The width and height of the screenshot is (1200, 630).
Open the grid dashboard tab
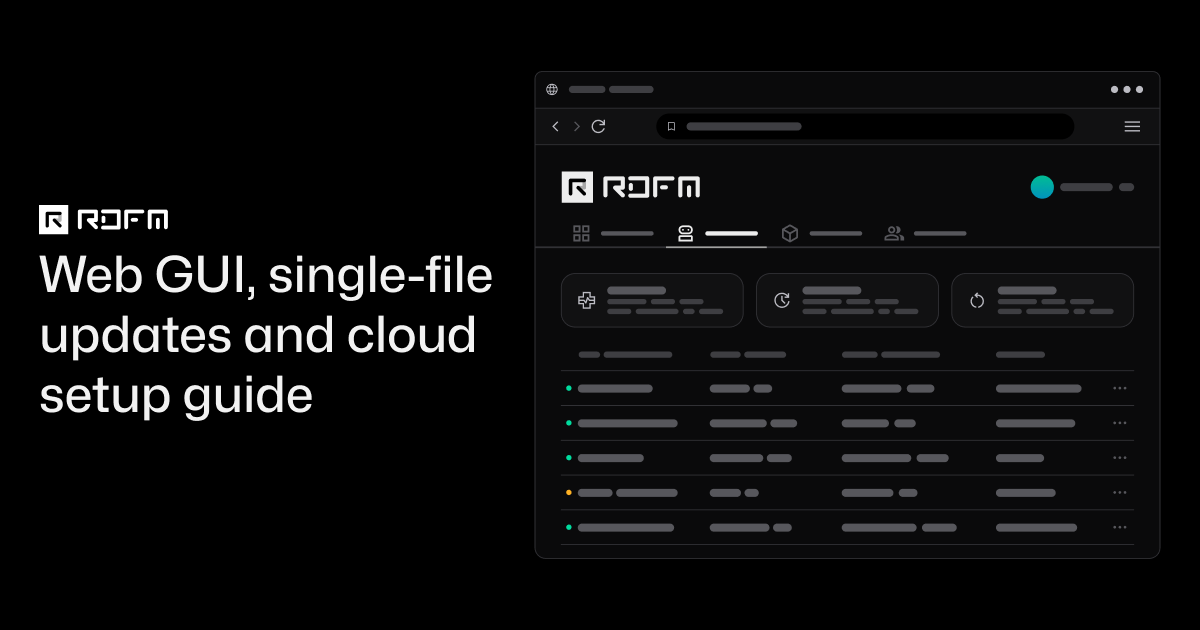click(x=612, y=233)
